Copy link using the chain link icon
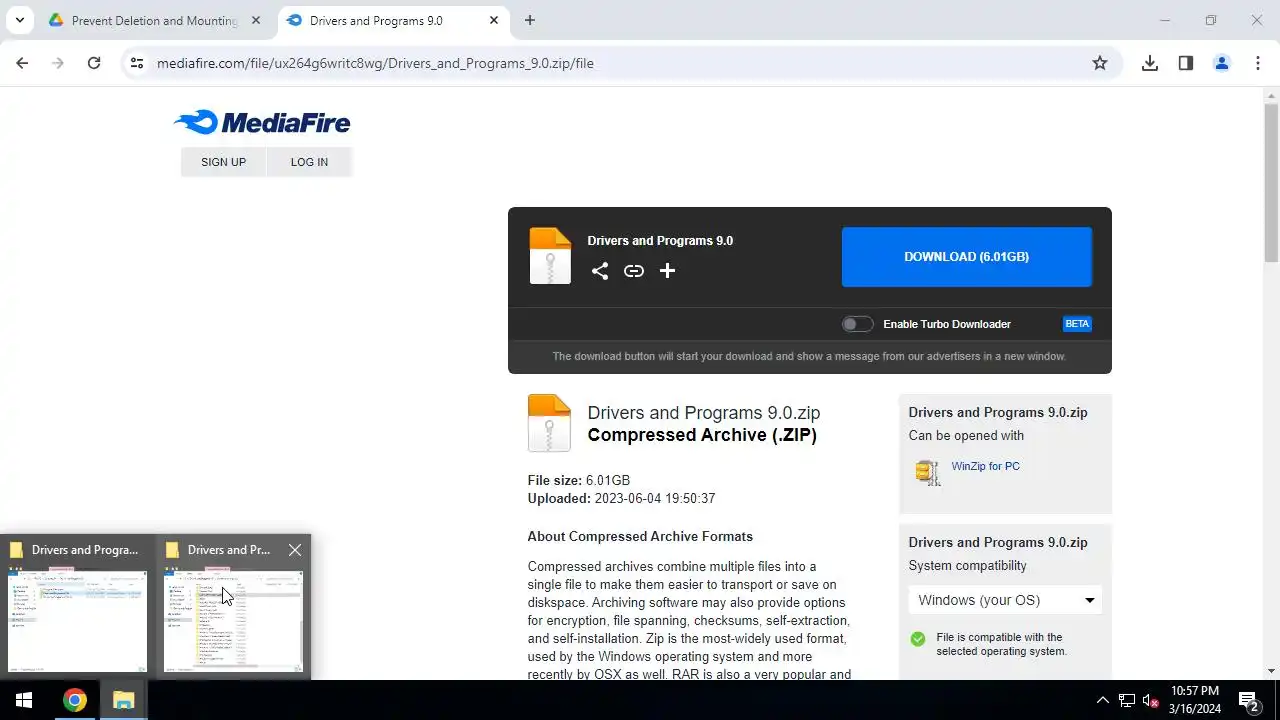1280x720 pixels. 634,271
